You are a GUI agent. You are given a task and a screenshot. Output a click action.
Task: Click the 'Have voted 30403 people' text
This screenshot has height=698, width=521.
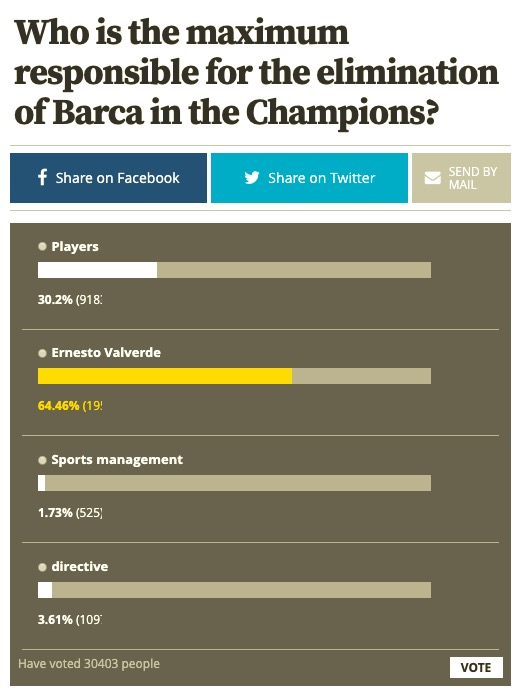[x=89, y=663]
